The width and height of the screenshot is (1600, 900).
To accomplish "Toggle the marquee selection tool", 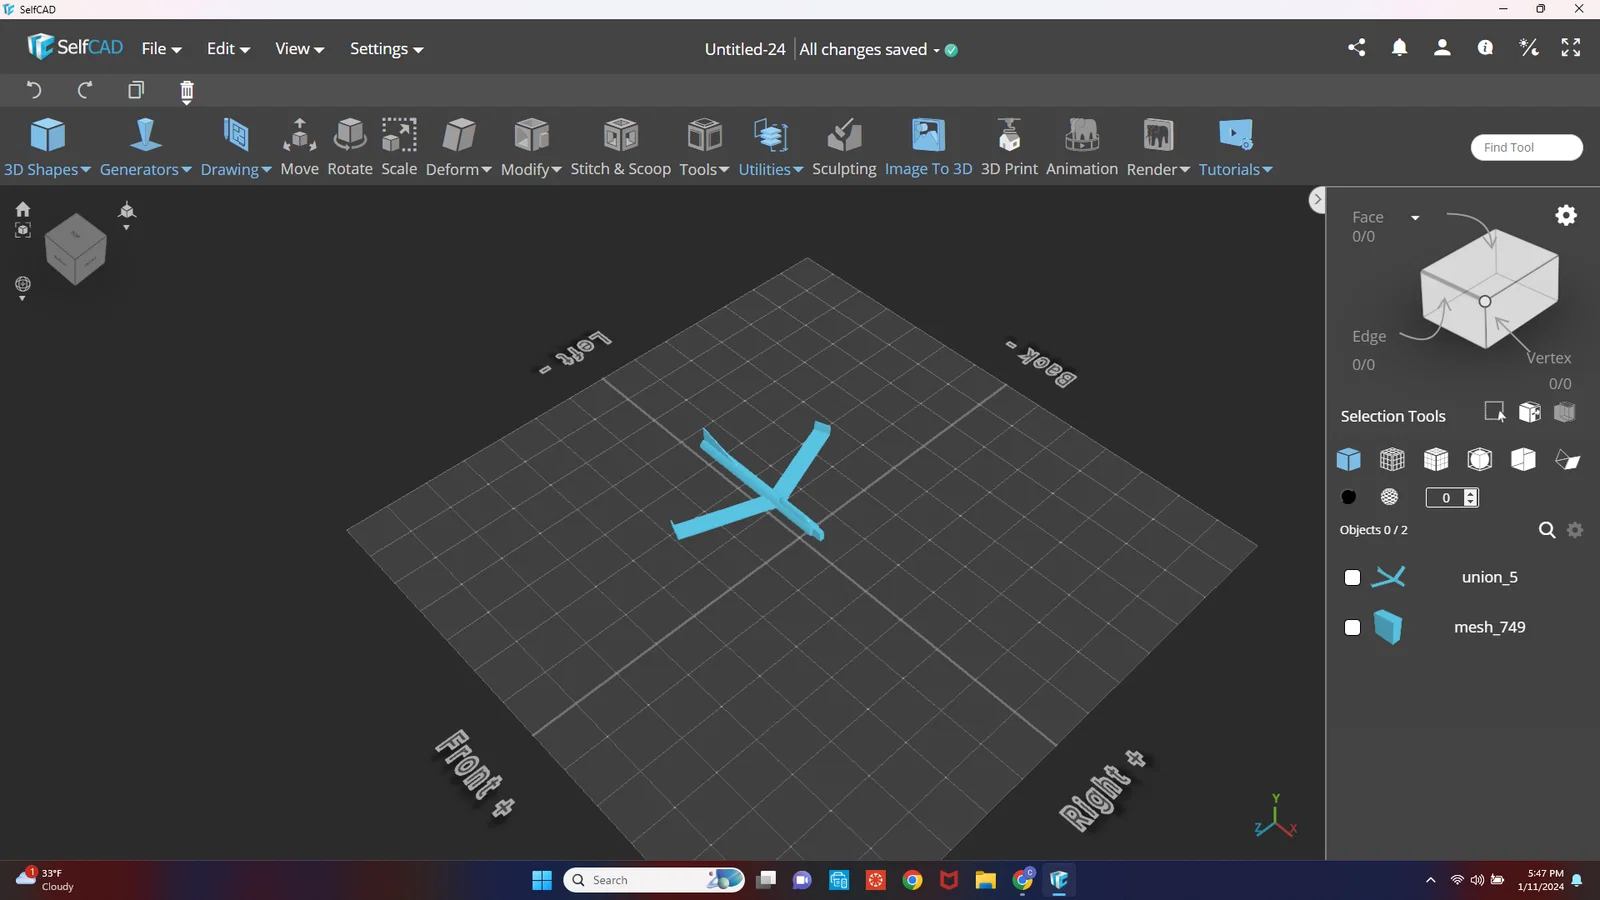I will pyautogui.click(x=1495, y=412).
